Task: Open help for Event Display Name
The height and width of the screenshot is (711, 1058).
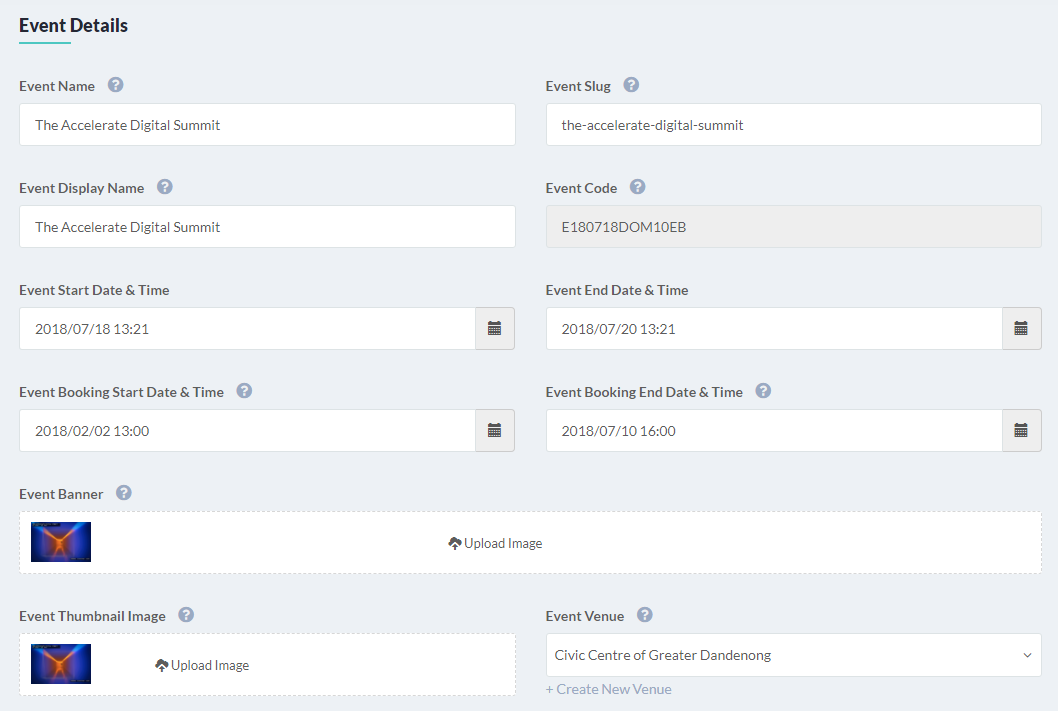Action: click(x=165, y=187)
